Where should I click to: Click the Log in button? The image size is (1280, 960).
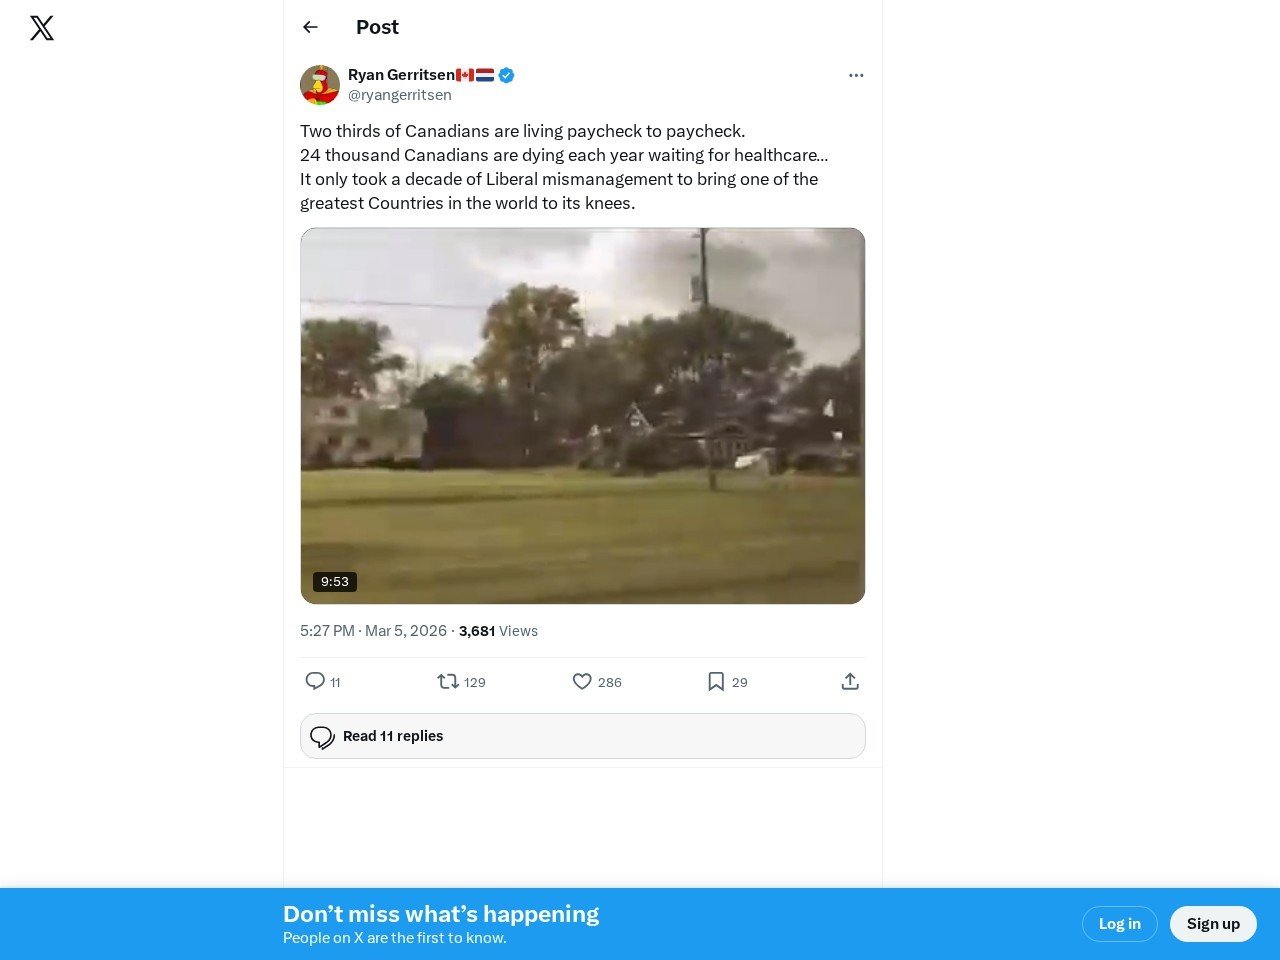click(x=1119, y=924)
